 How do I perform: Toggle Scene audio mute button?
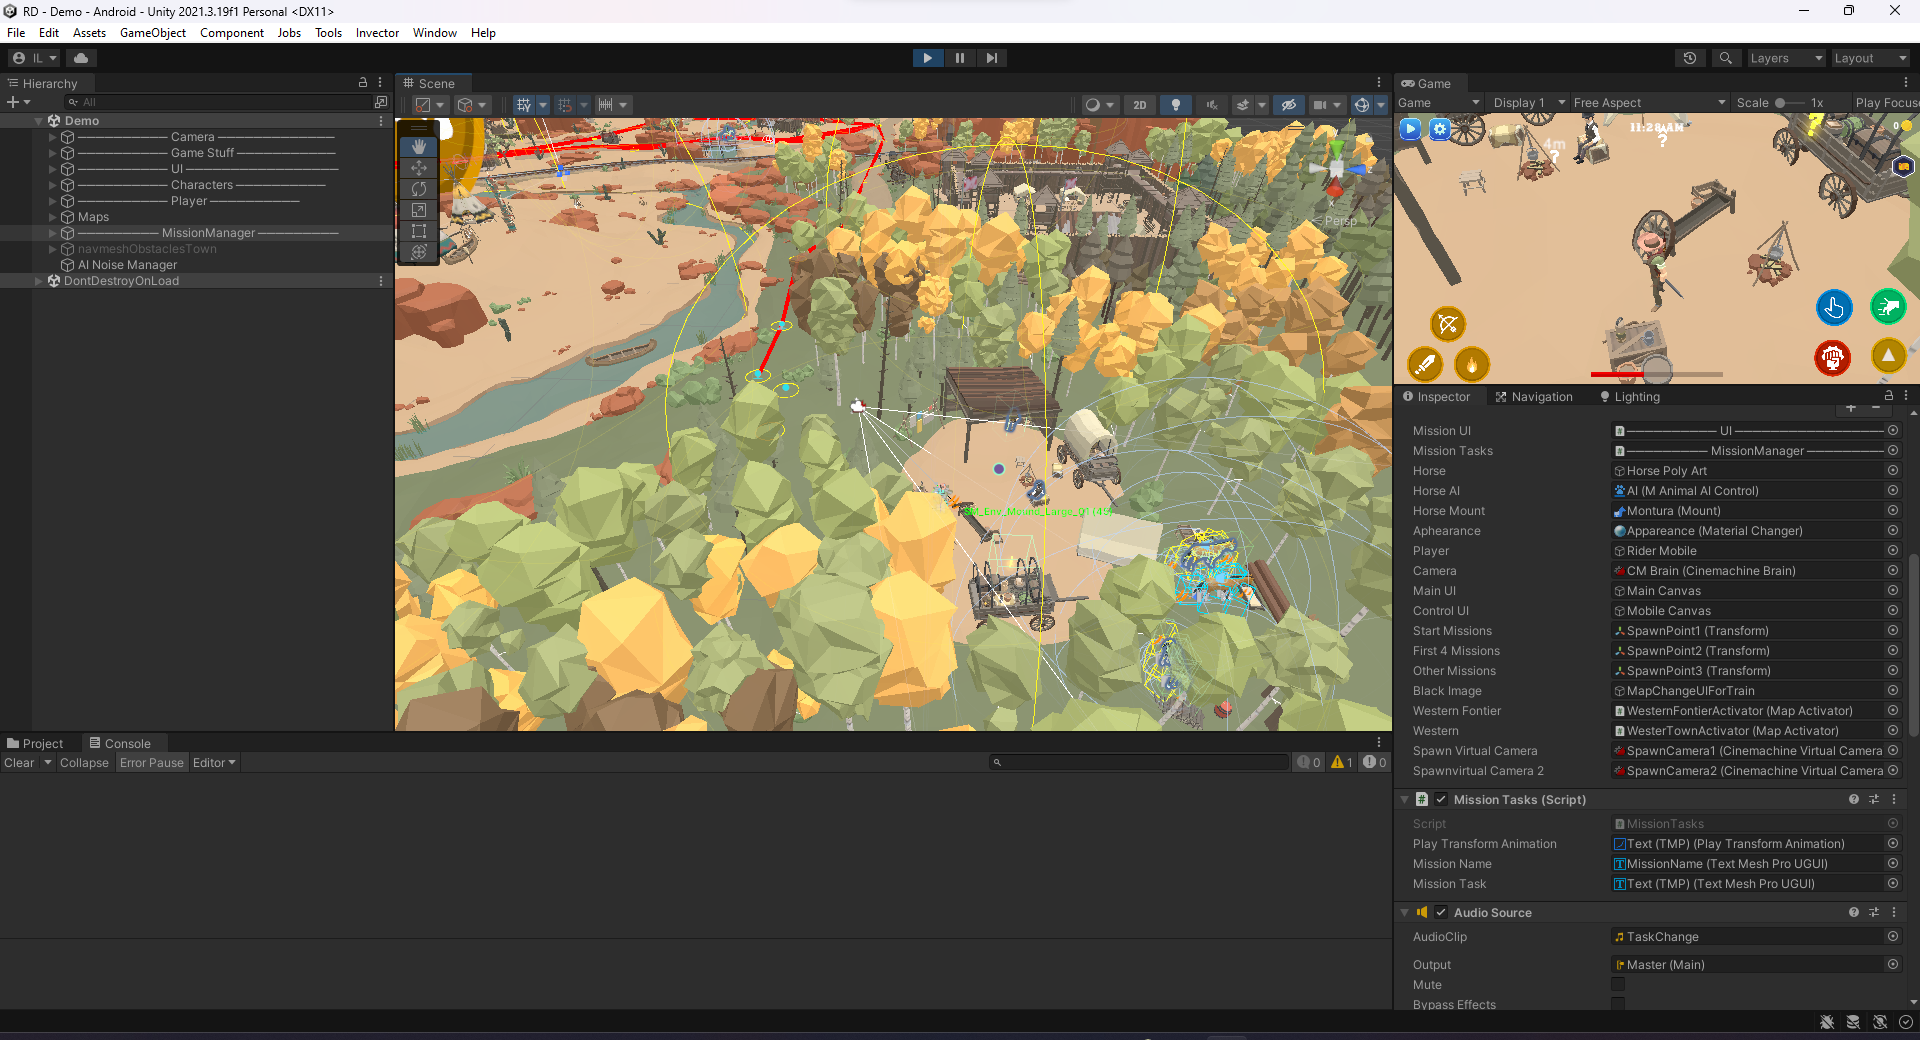1212,105
